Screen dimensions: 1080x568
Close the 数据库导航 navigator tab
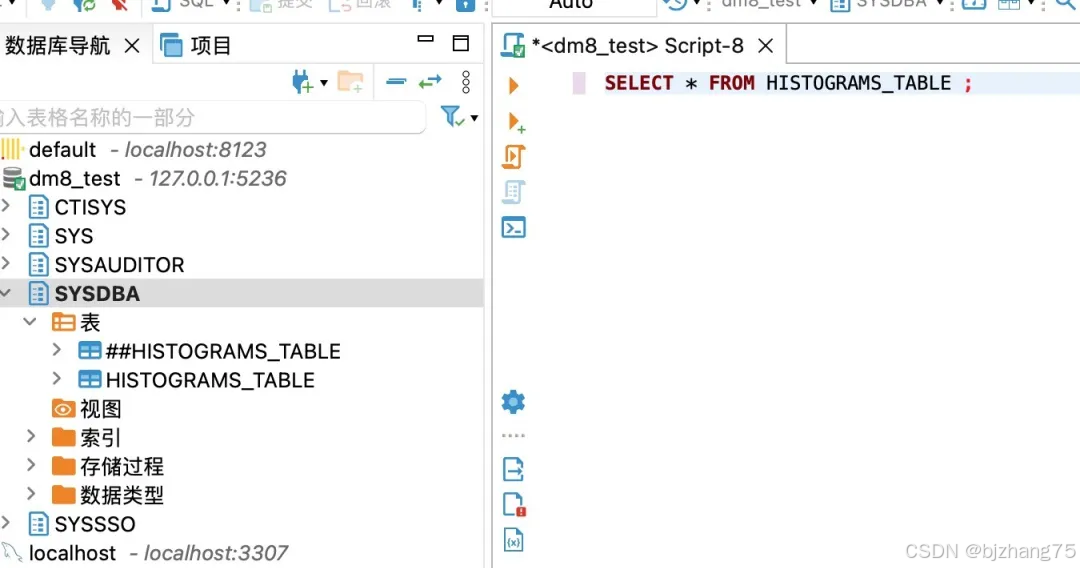pos(132,46)
